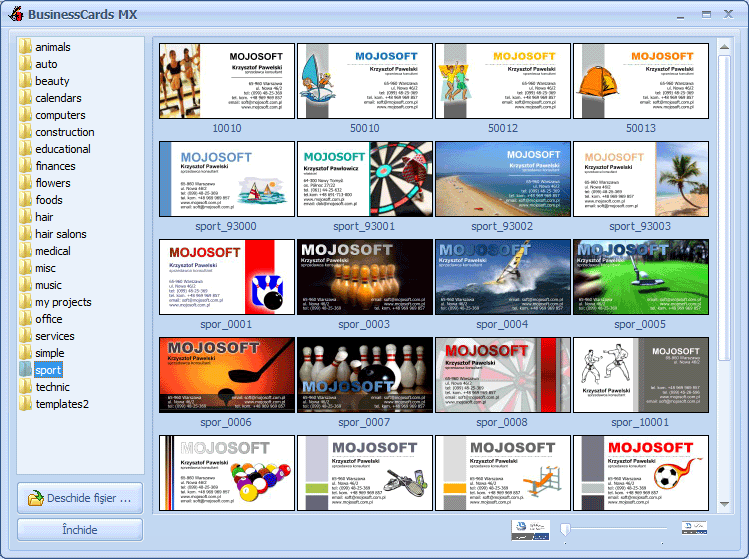Click the label text spor_0005

tap(640, 324)
